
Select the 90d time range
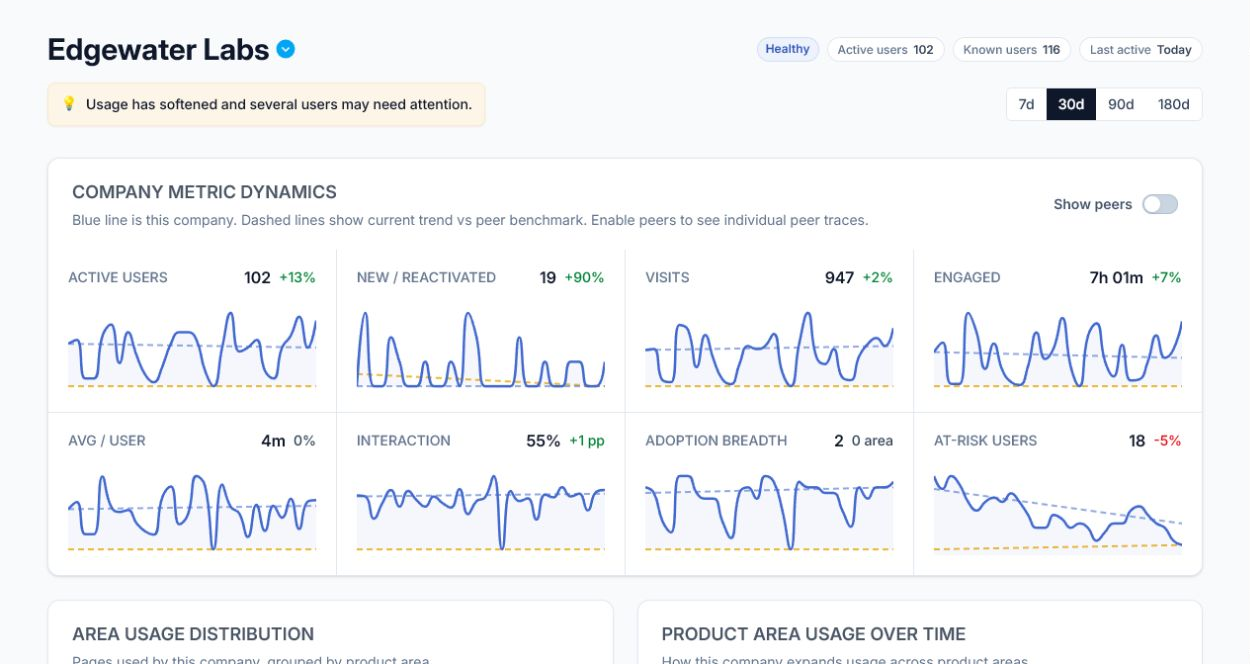click(x=1121, y=104)
